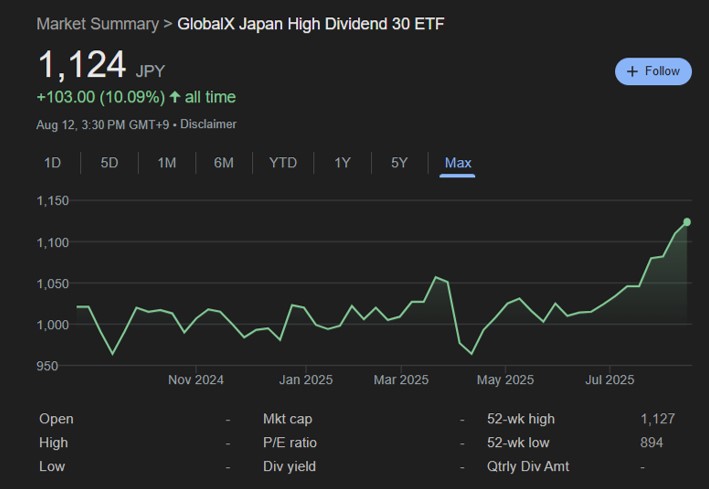Switch chart to 1M range

(x=167, y=163)
